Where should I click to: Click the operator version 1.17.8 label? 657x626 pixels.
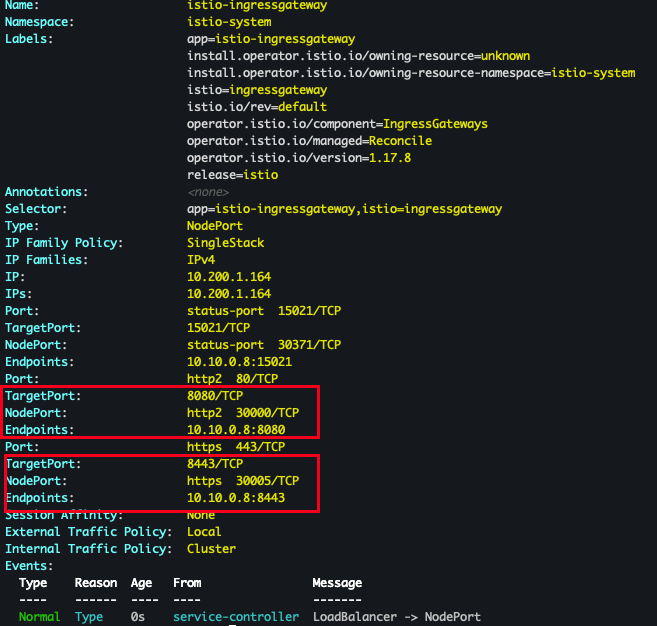click(x=299, y=158)
